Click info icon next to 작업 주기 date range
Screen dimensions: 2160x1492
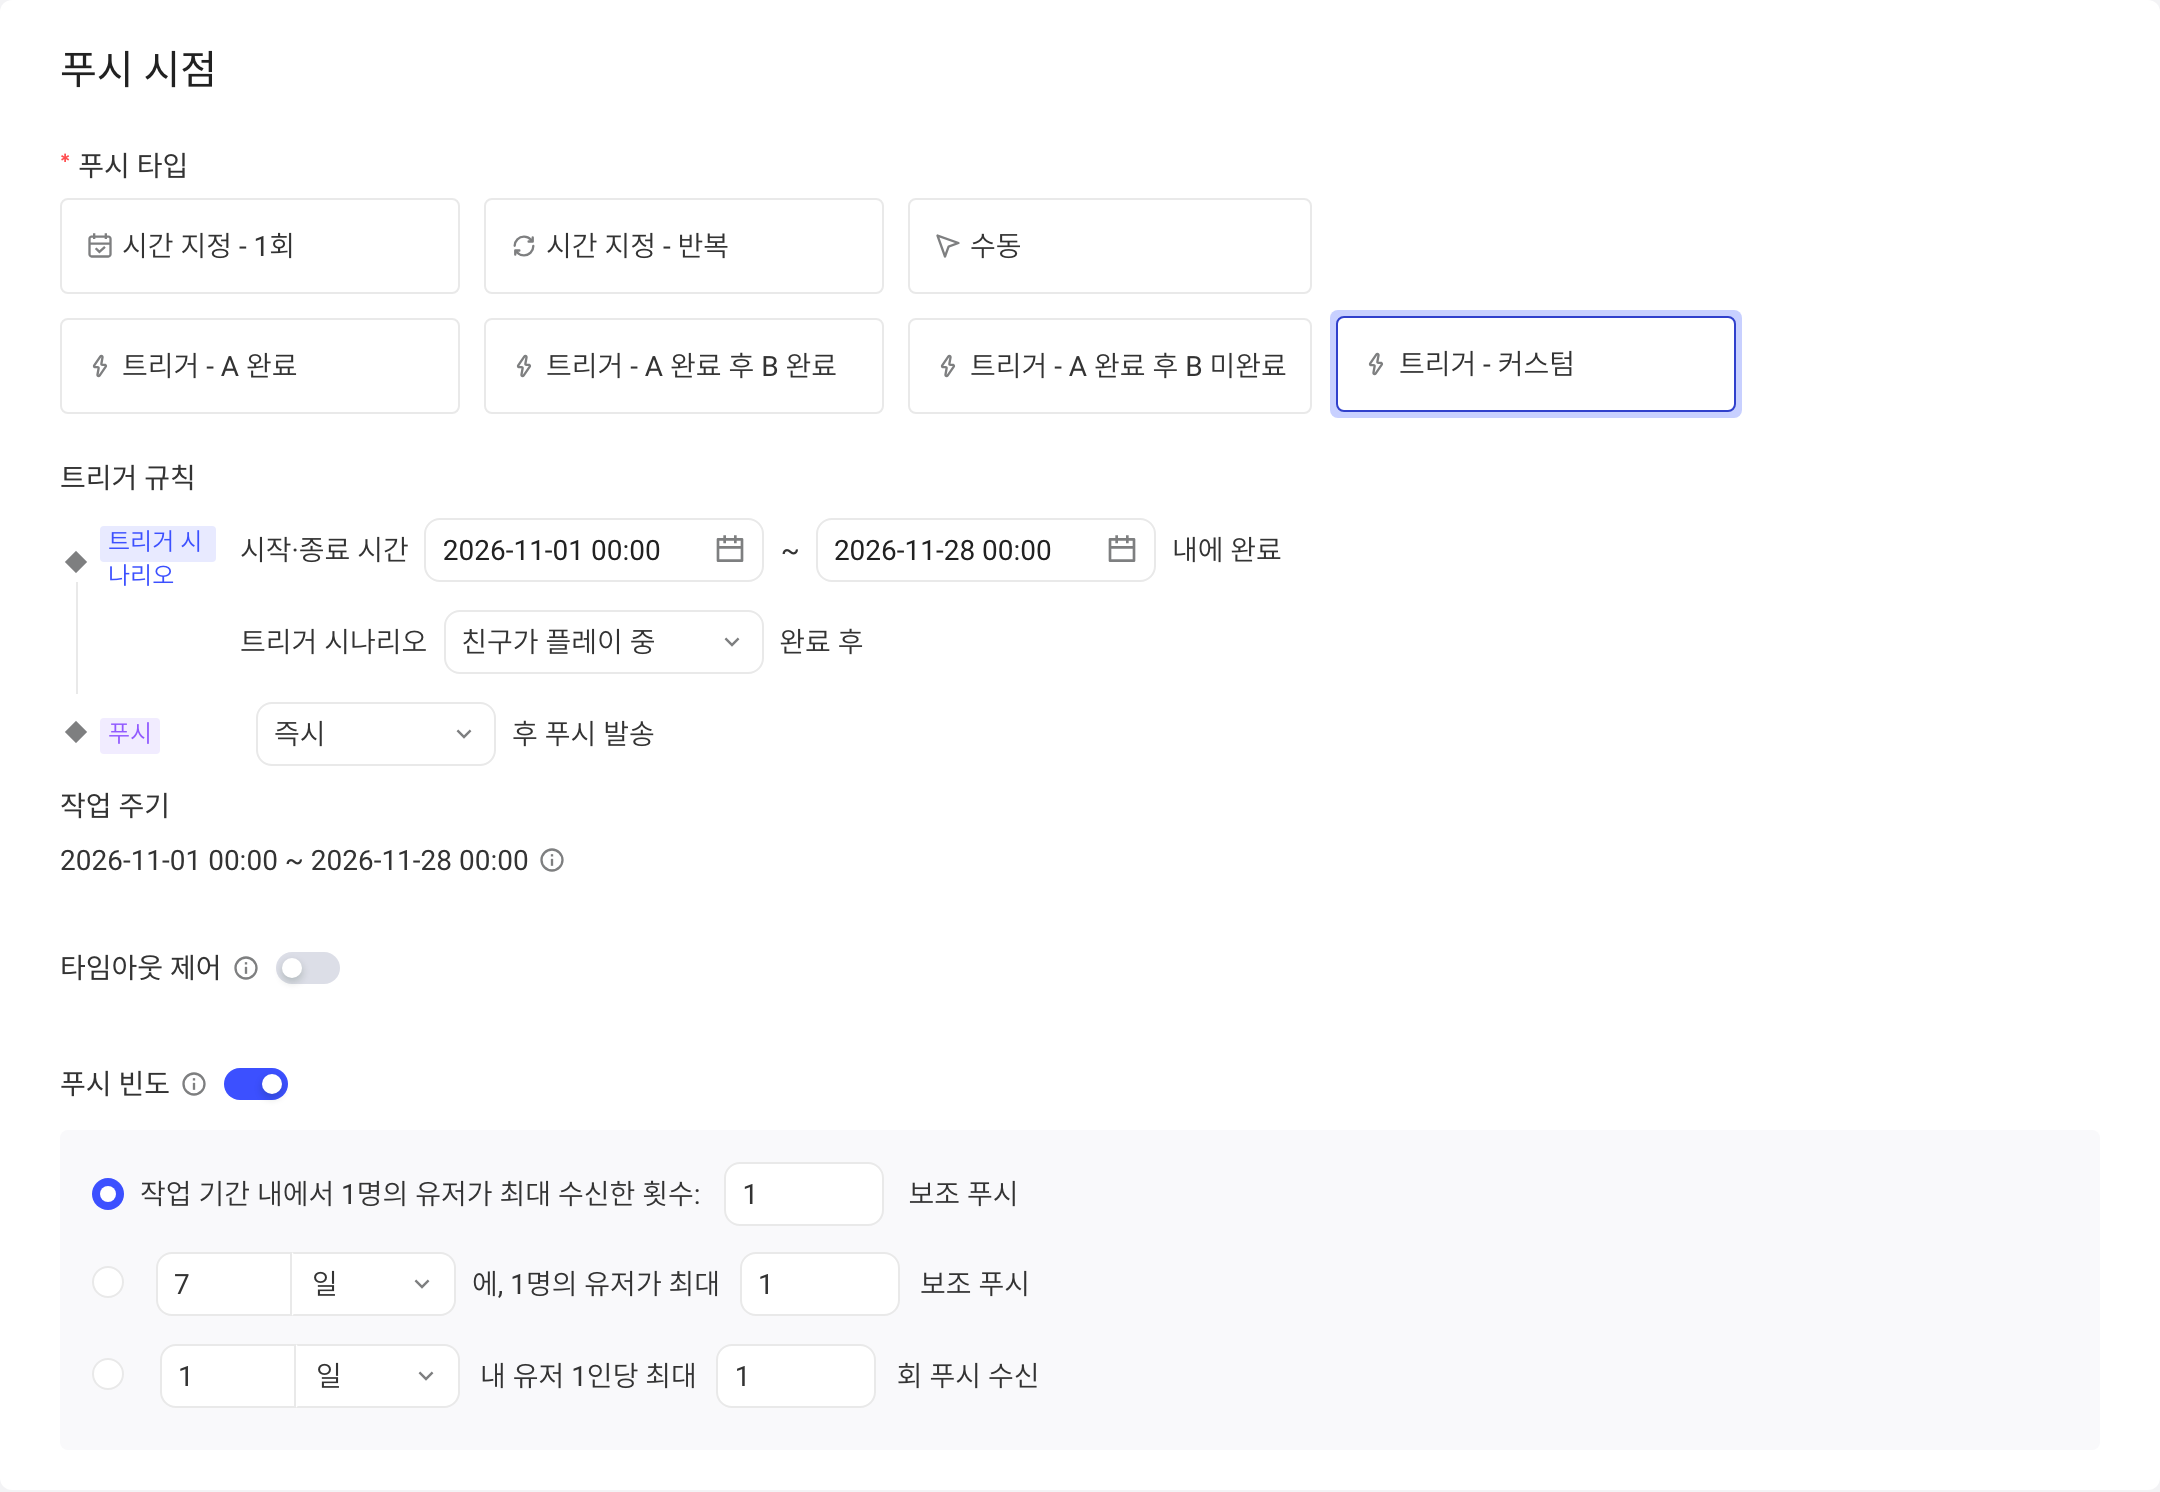pos(552,860)
